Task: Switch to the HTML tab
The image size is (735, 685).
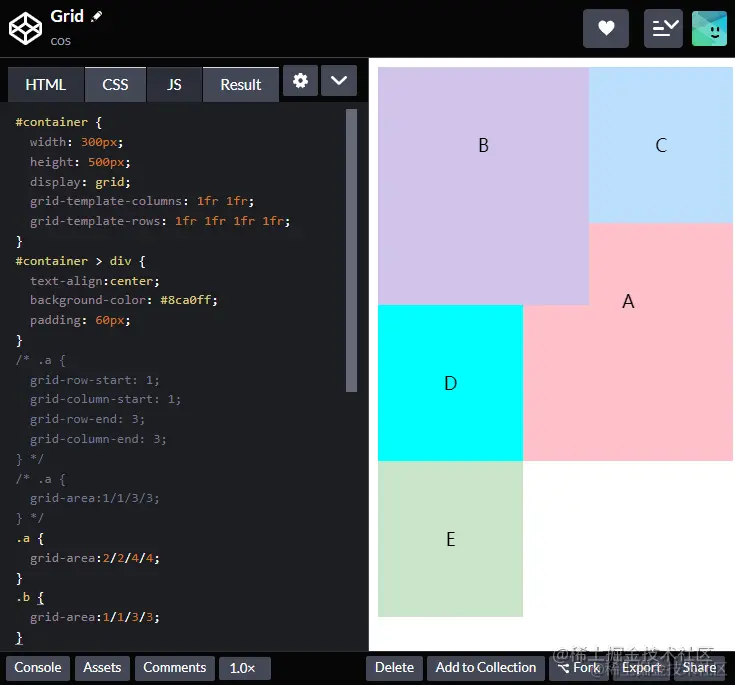Action: (x=45, y=84)
